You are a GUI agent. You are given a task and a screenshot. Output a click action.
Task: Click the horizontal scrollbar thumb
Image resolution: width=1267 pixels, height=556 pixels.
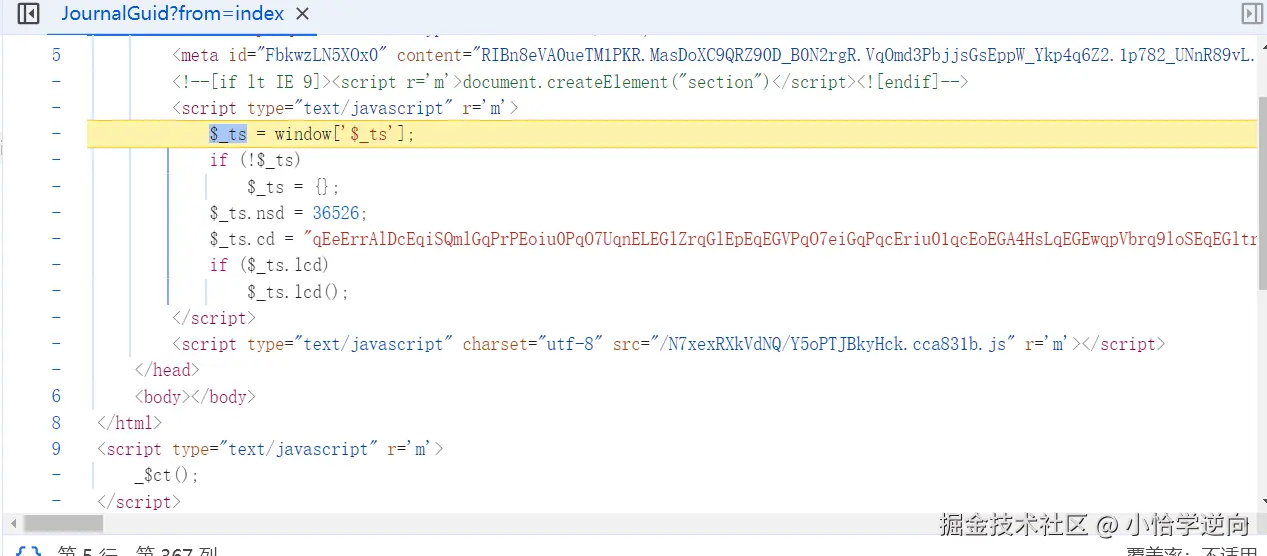point(63,524)
